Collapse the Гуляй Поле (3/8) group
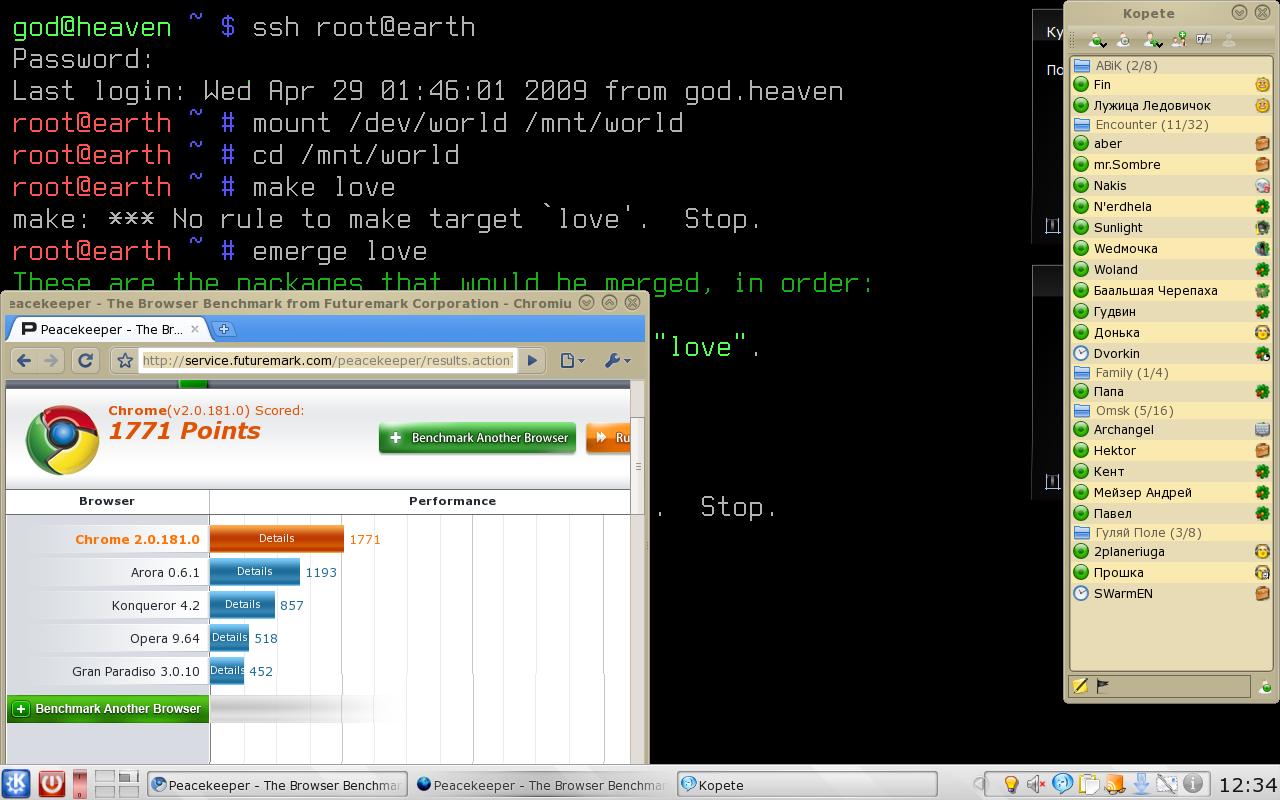The image size is (1280, 800). pyautogui.click(x=1171, y=533)
